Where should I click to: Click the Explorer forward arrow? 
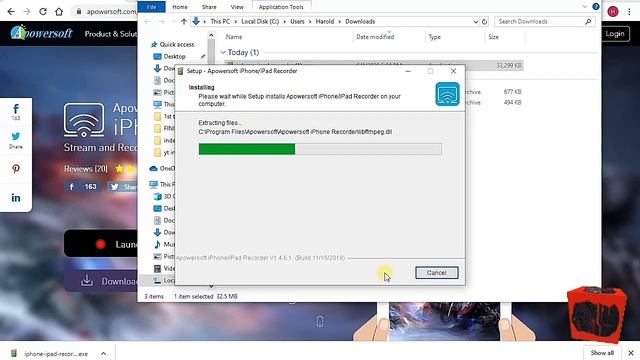pos(162,22)
